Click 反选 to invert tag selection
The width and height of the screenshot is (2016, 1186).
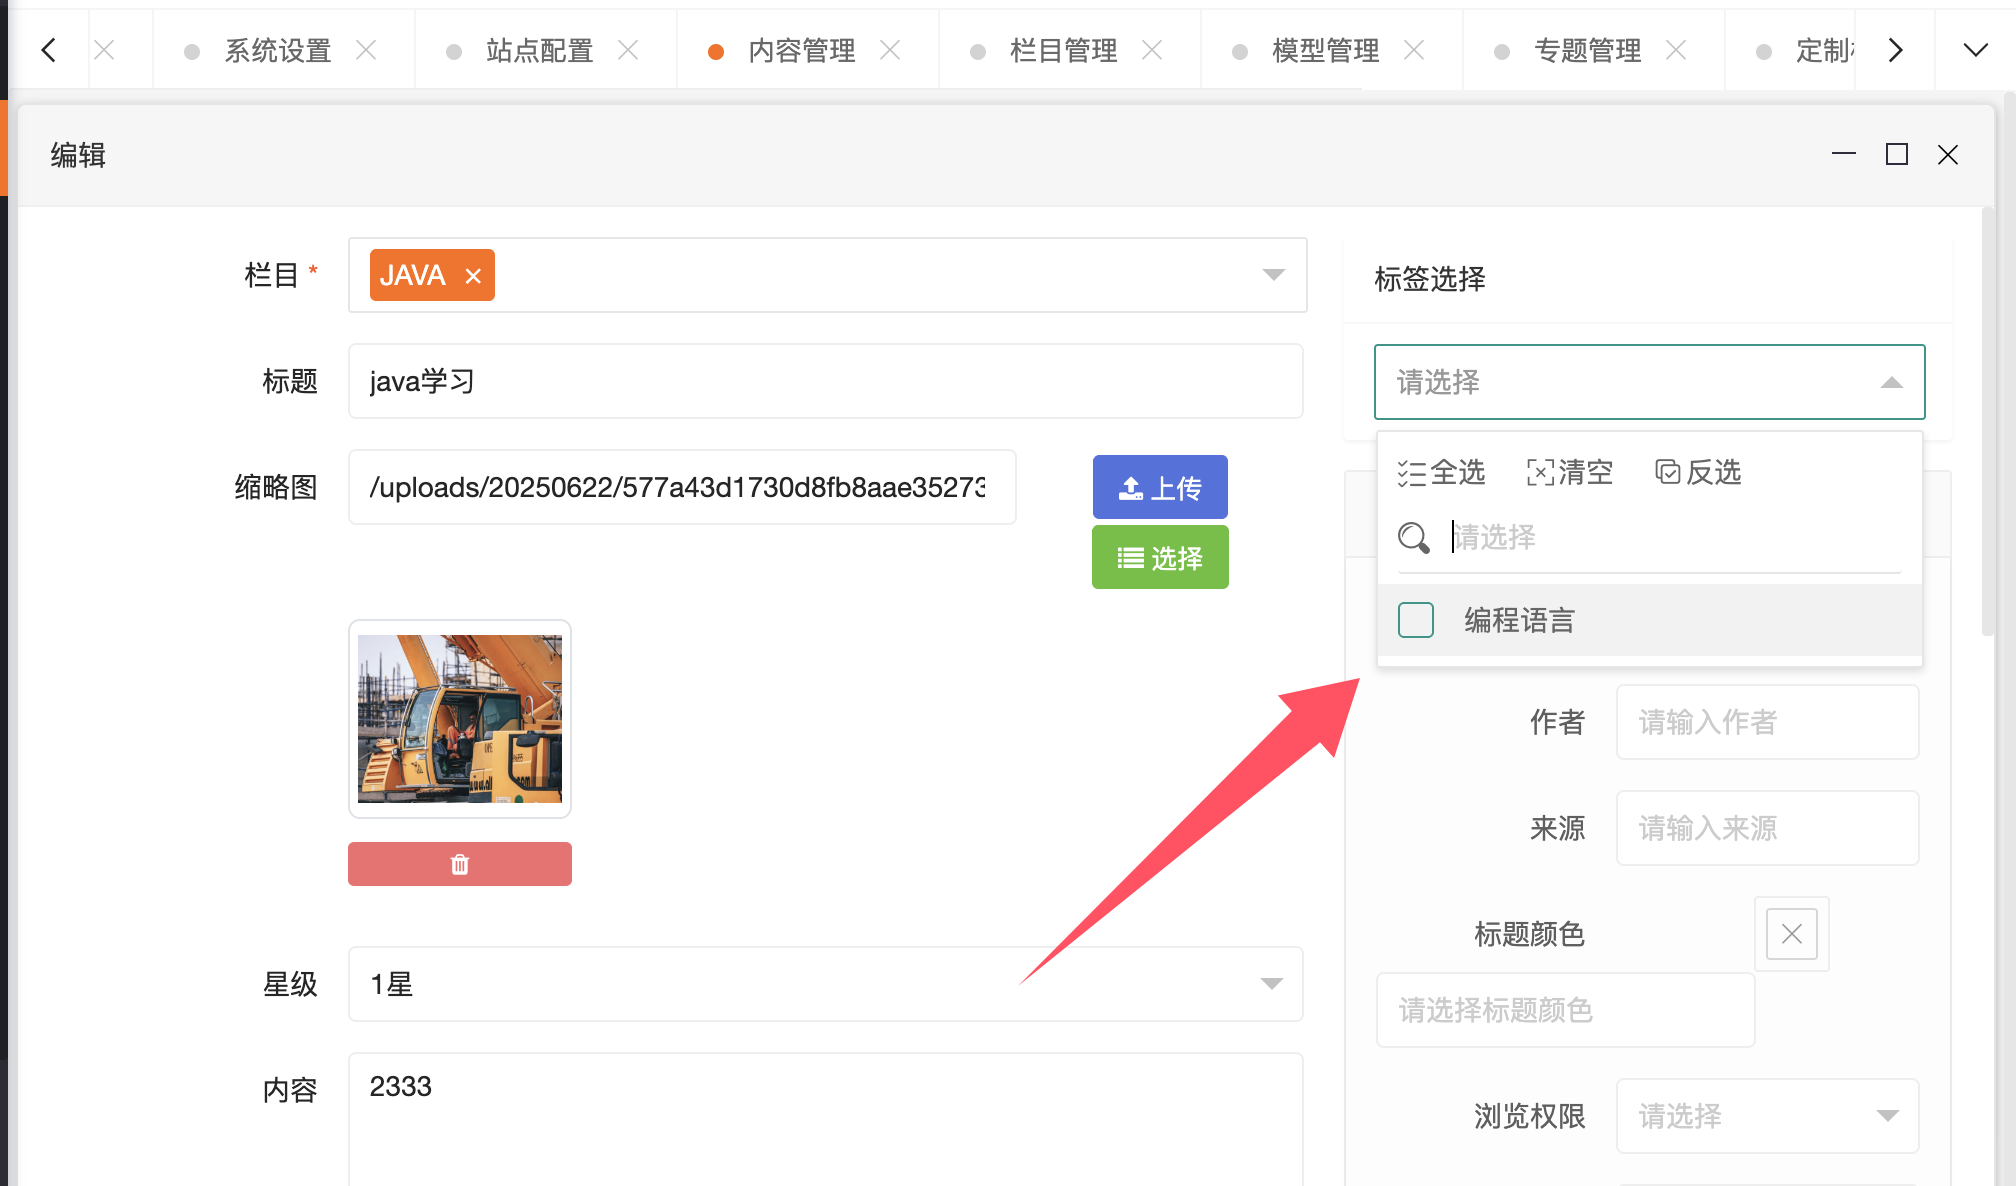[x=1698, y=472]
